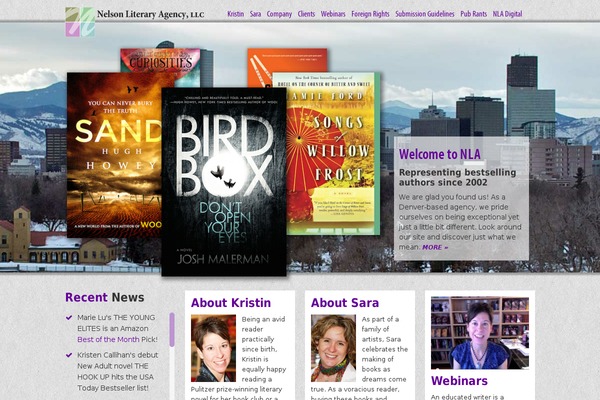Click Kristen Callihan's THE HOOK UP news item
600x400 pixels.
(117, 371)
